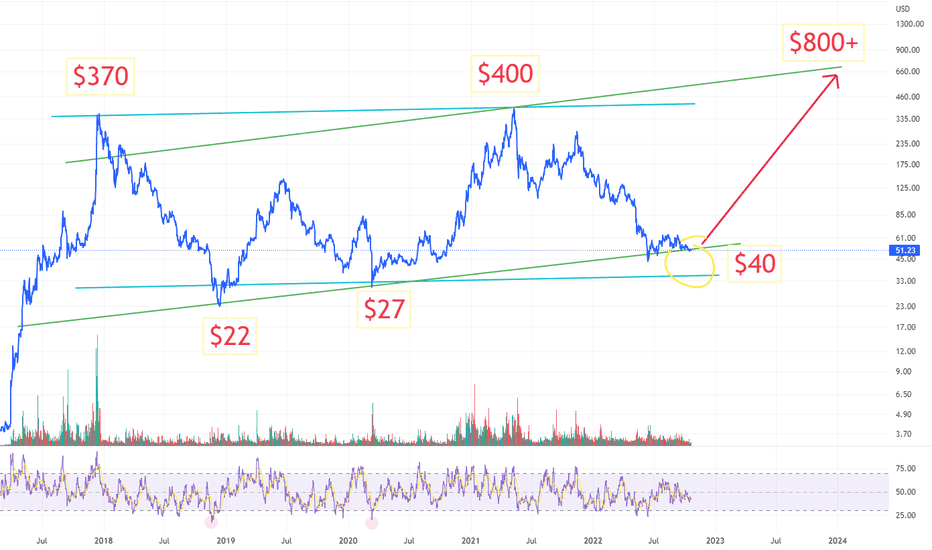Click the 9.00 price axis label

point(904,372)
